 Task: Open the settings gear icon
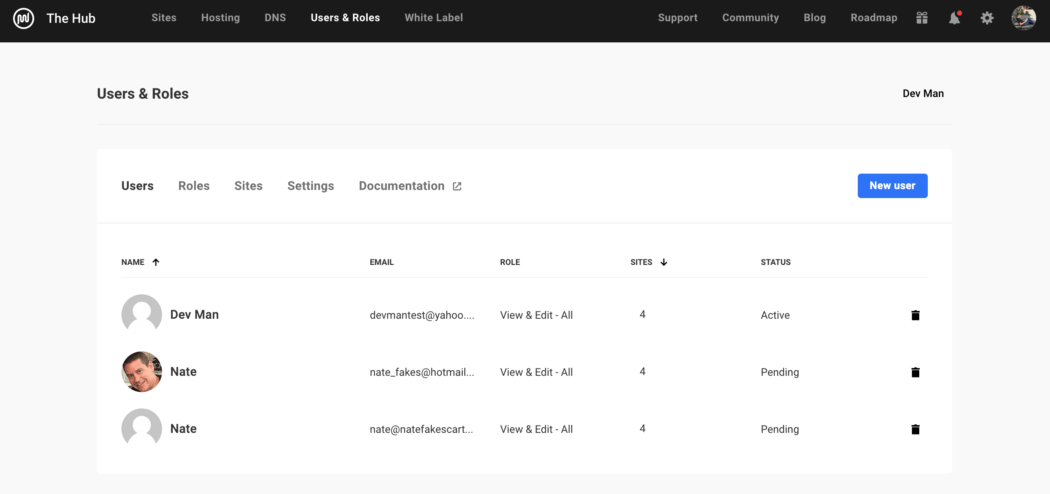click(x=987, y=18)
